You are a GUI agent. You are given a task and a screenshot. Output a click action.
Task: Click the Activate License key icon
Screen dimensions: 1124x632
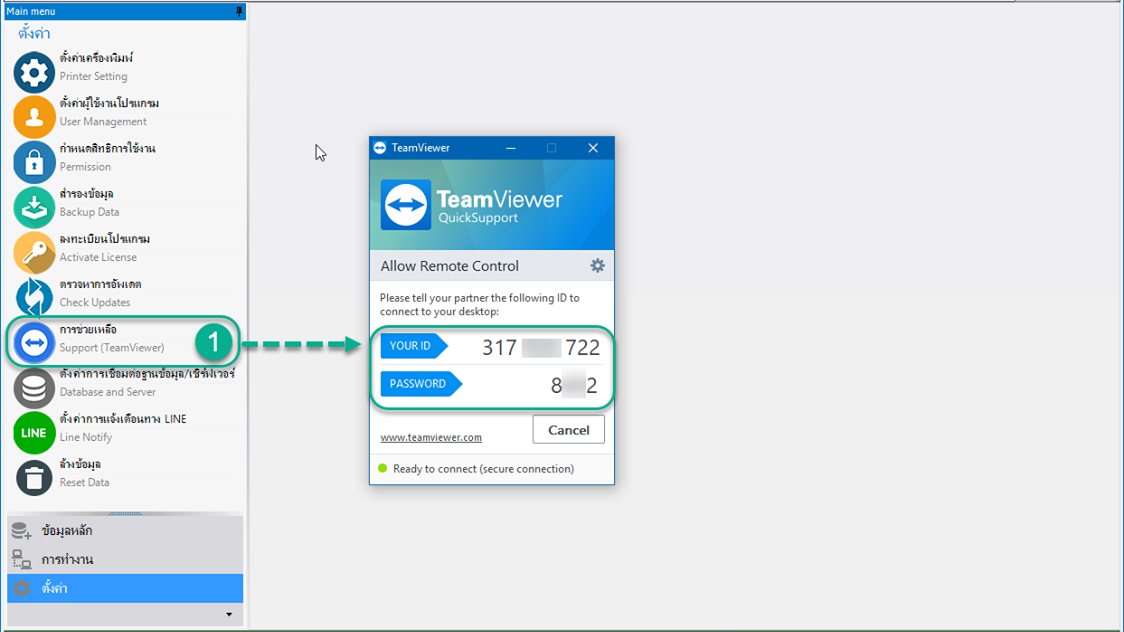click(34, 253)
